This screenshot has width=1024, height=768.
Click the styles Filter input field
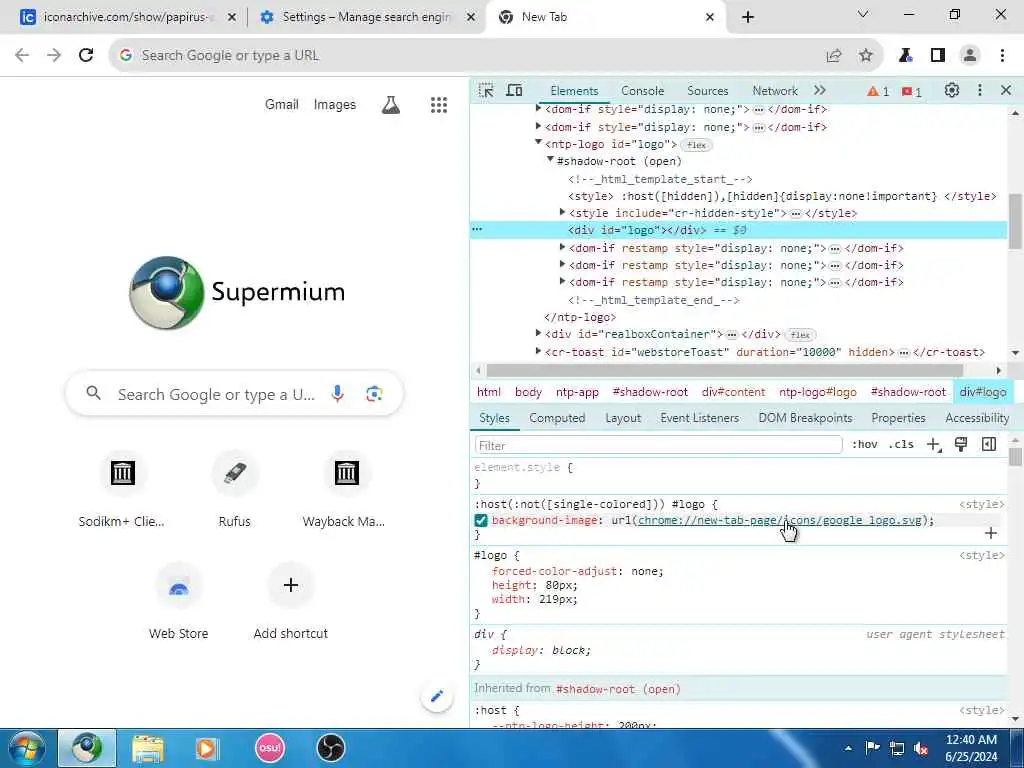coord(658,445)
